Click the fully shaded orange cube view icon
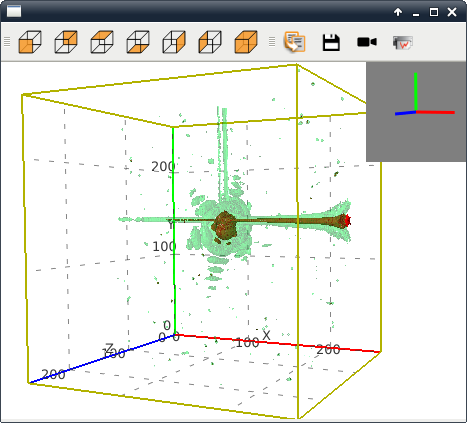The width and height of the screenshot is (467, 423). click(246, 42)
